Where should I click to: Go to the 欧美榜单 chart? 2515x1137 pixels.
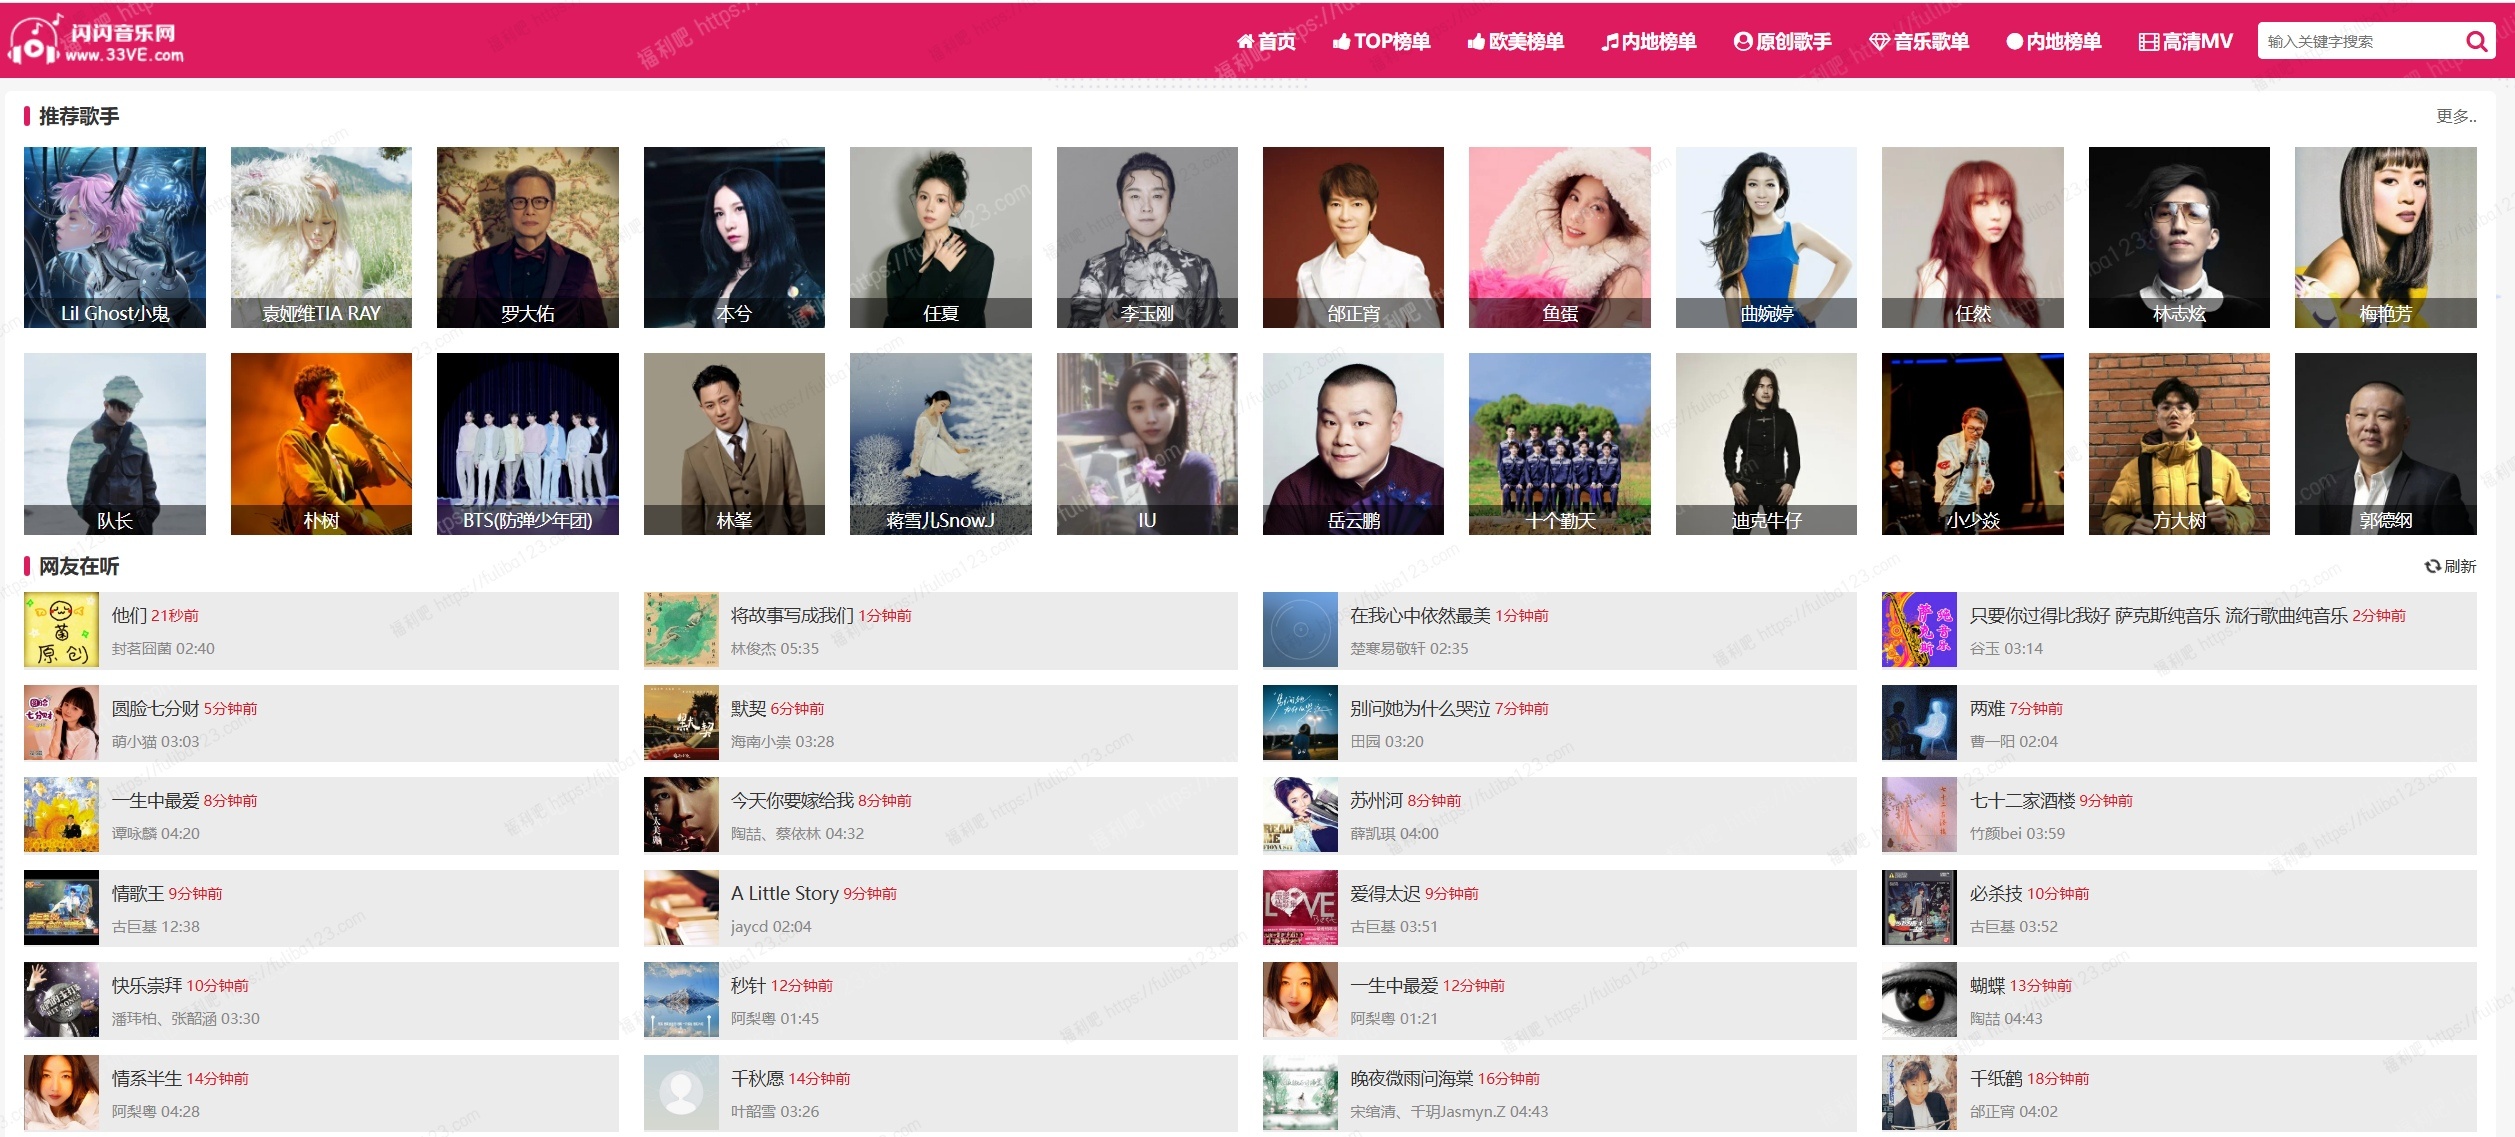[1515, 41]
